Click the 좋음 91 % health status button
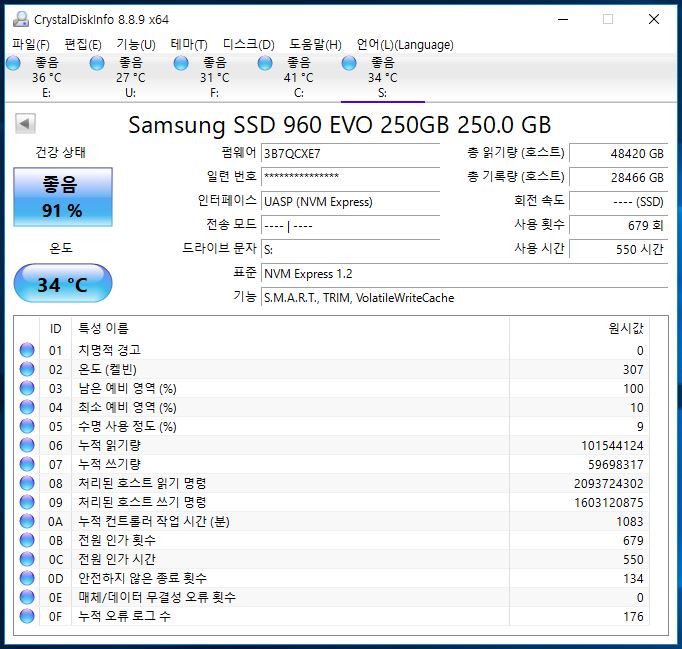This screenshot has height=649, width=682. click(63, 197)
